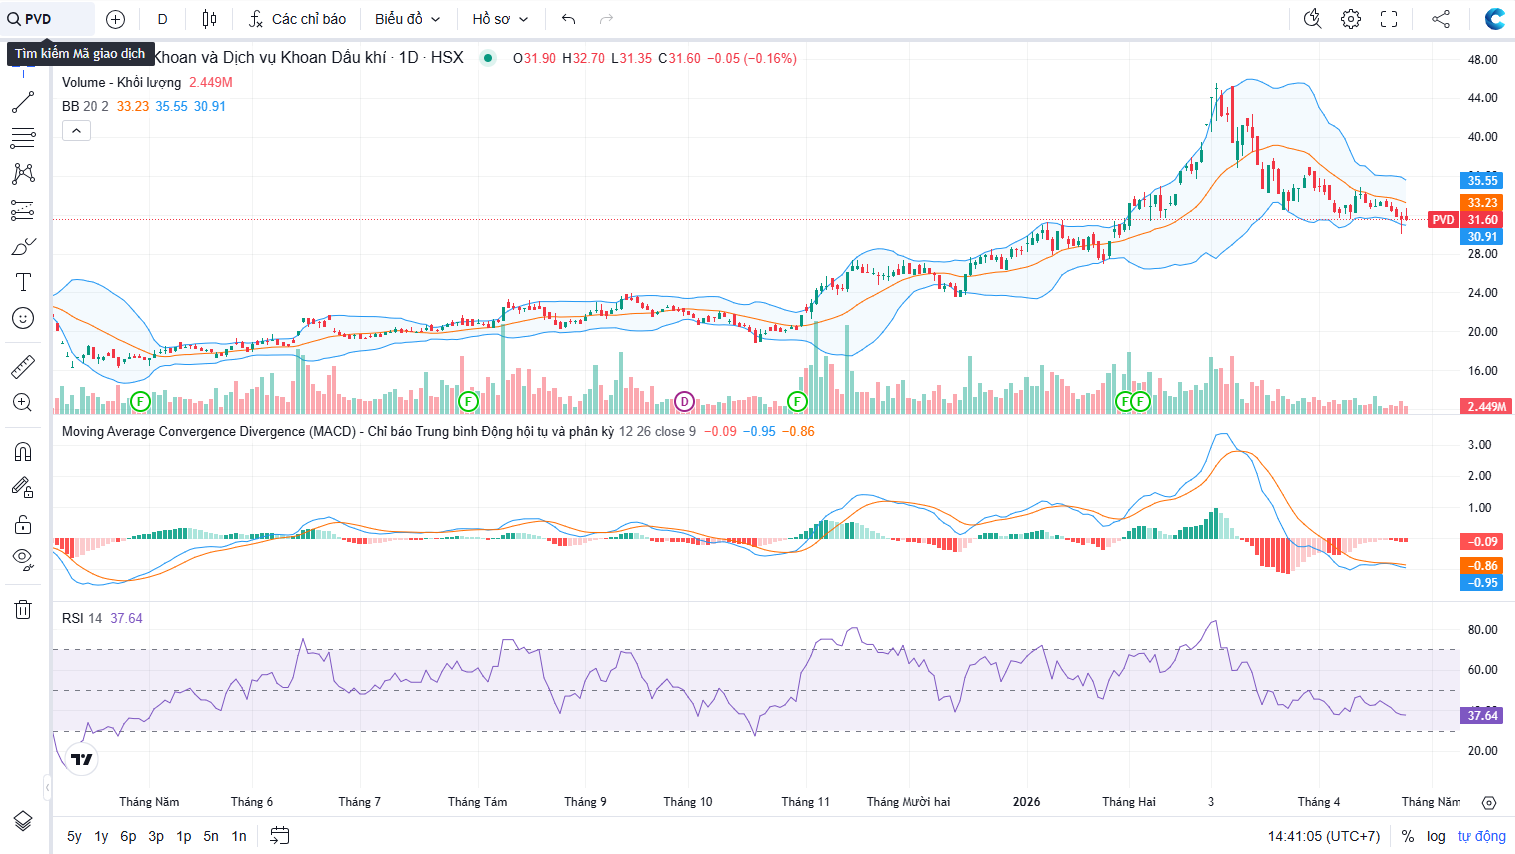
Task: Expand the Hồ sơ dropdown menu
Action: 500,19
